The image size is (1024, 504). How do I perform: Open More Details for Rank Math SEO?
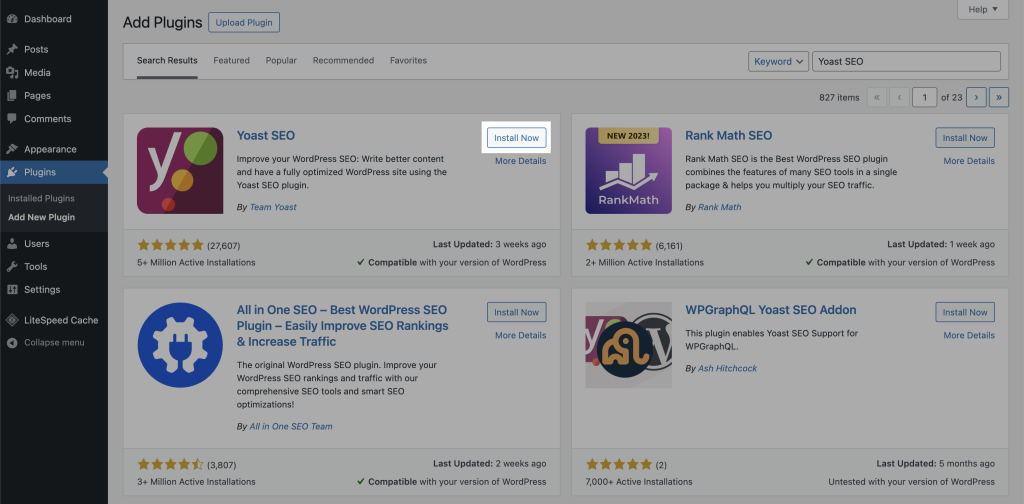click(968, 161)
